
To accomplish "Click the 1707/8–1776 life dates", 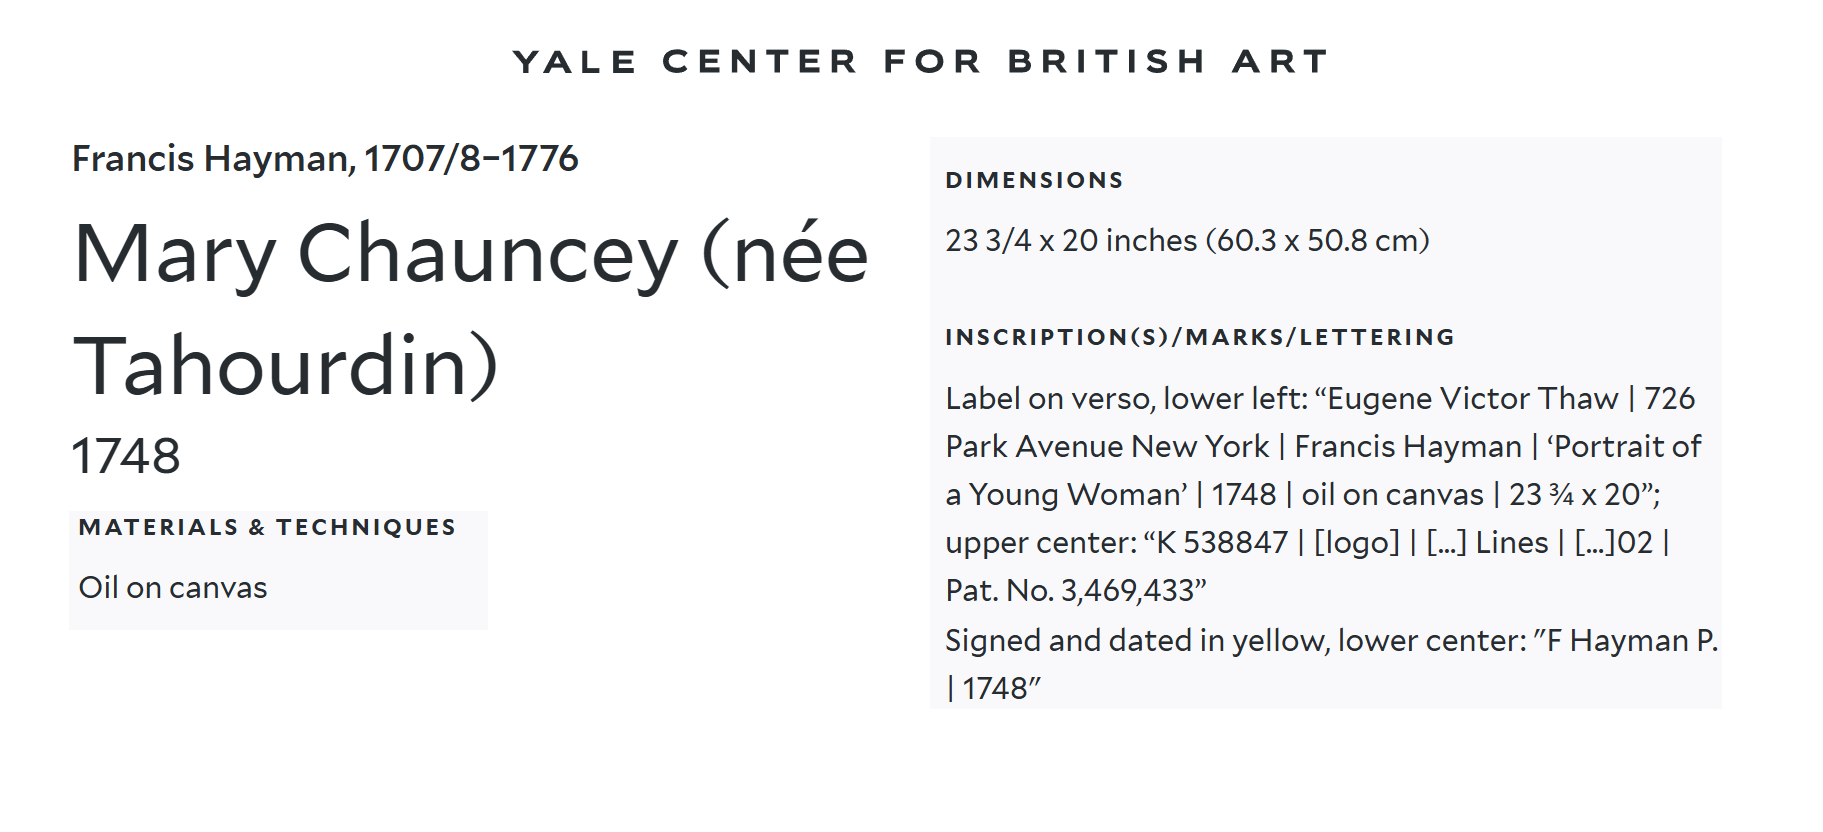I will (x=470, y=158).
